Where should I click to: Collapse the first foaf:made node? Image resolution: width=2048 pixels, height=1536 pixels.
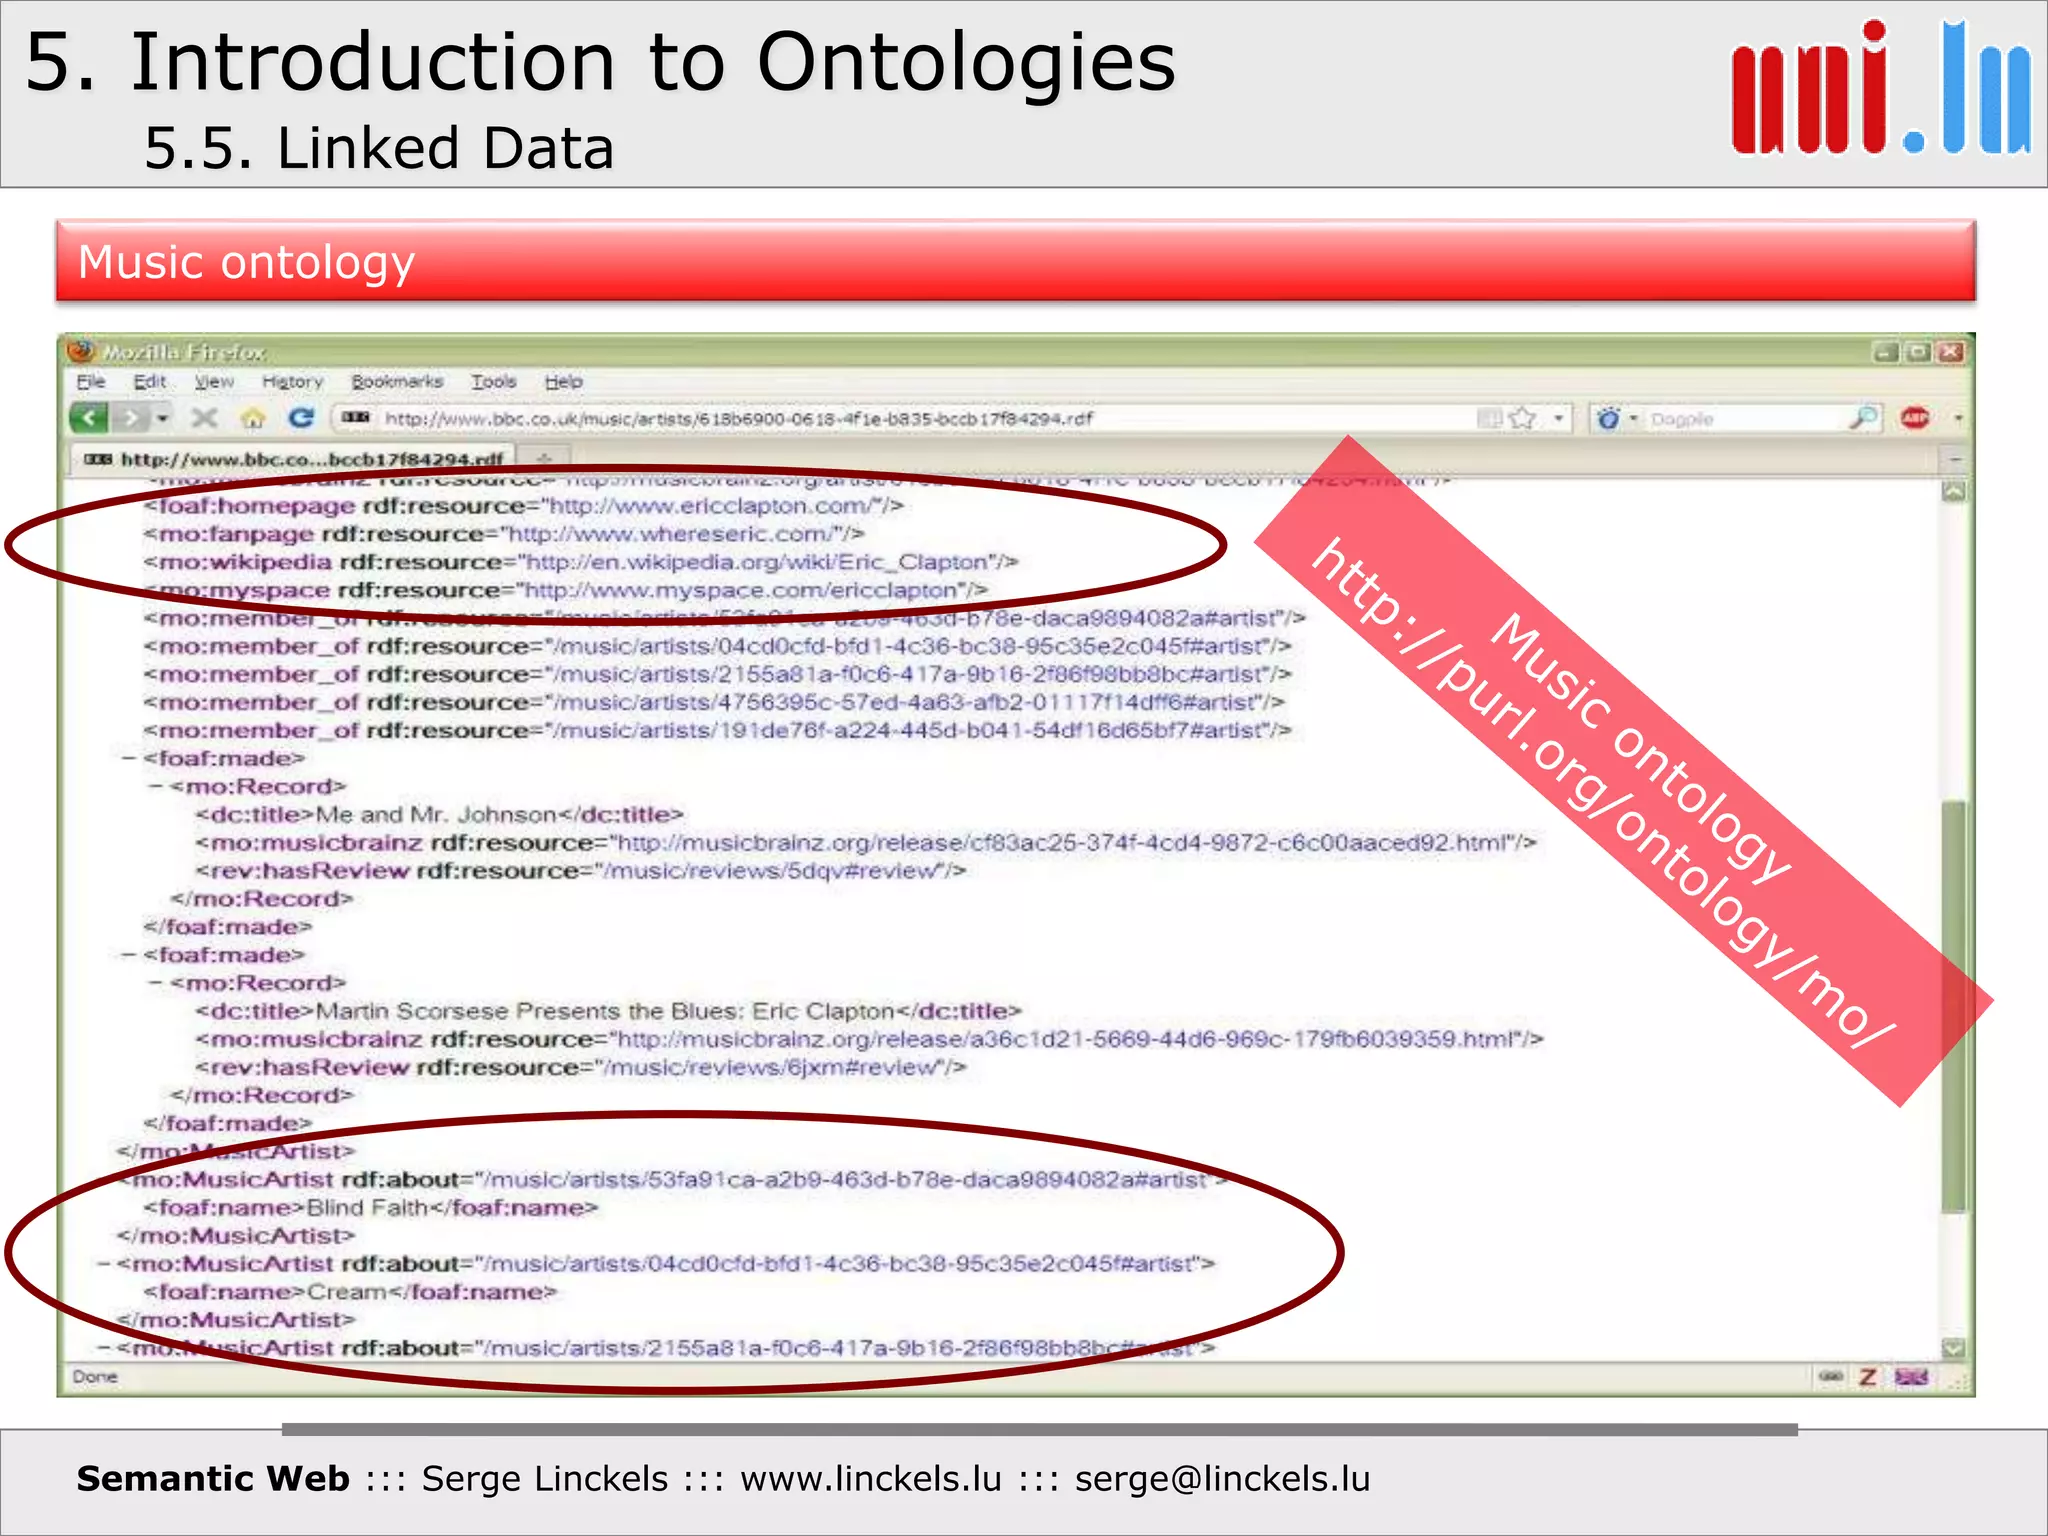[x=128, y=759]
